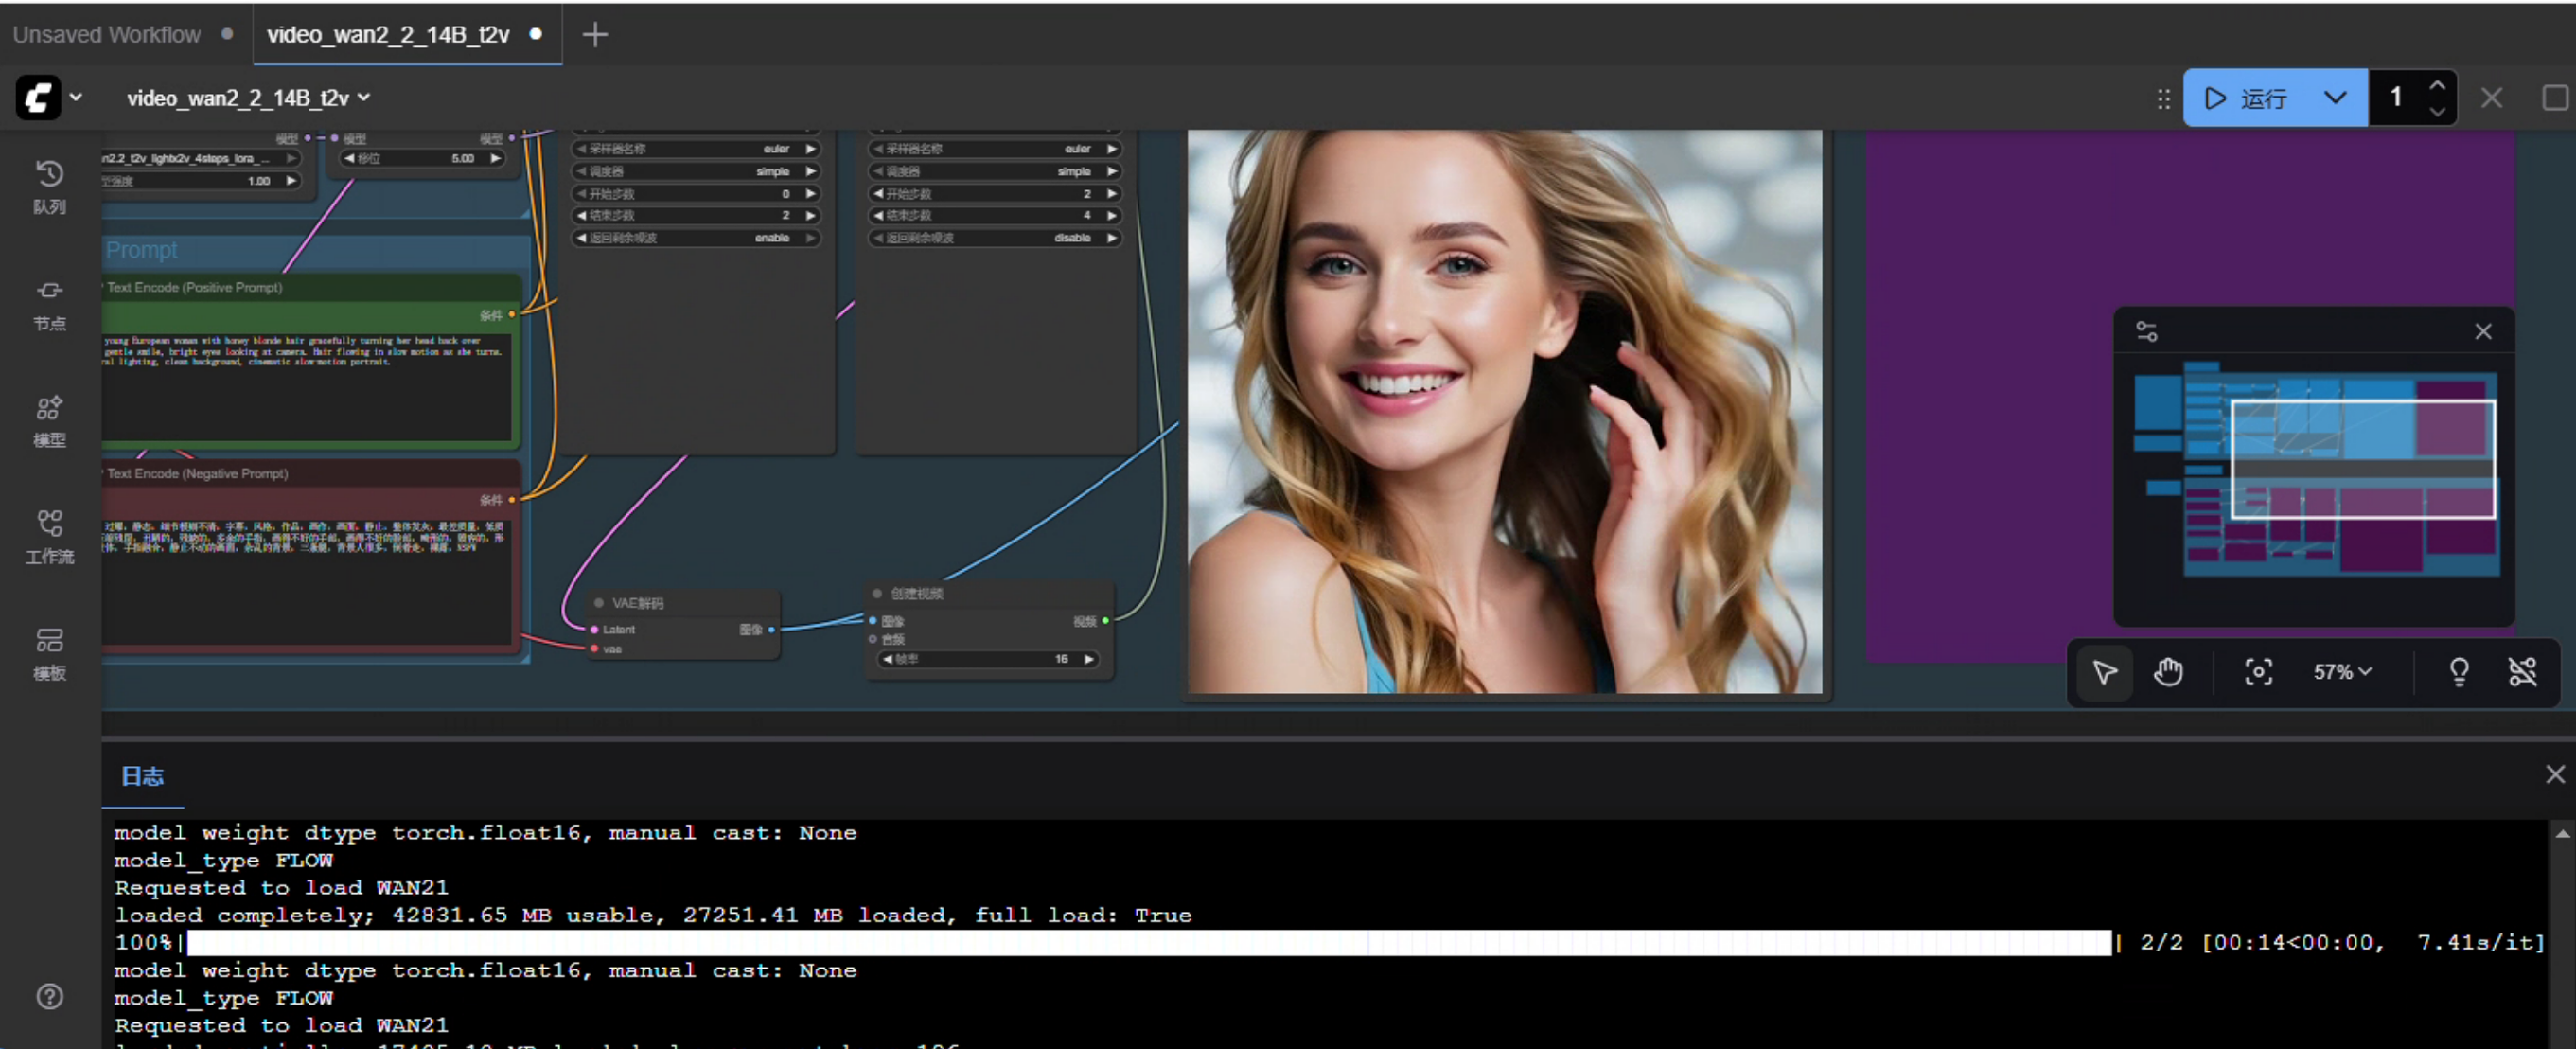Switch to the Unsaved Workflow tab
The image size is (2576, 1049).
tap(107, 34)
